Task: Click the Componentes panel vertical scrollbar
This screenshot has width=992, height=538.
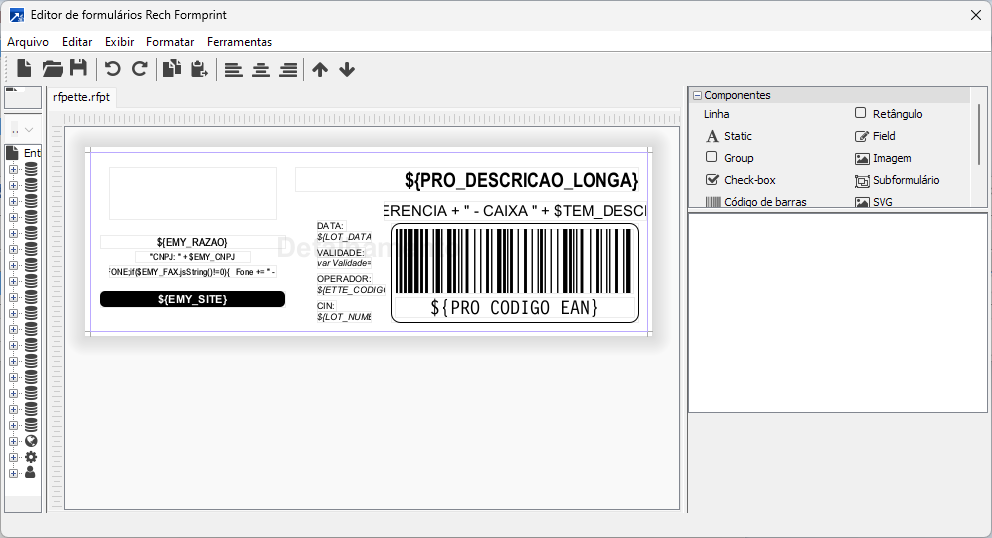Action: tap(980, 134)
